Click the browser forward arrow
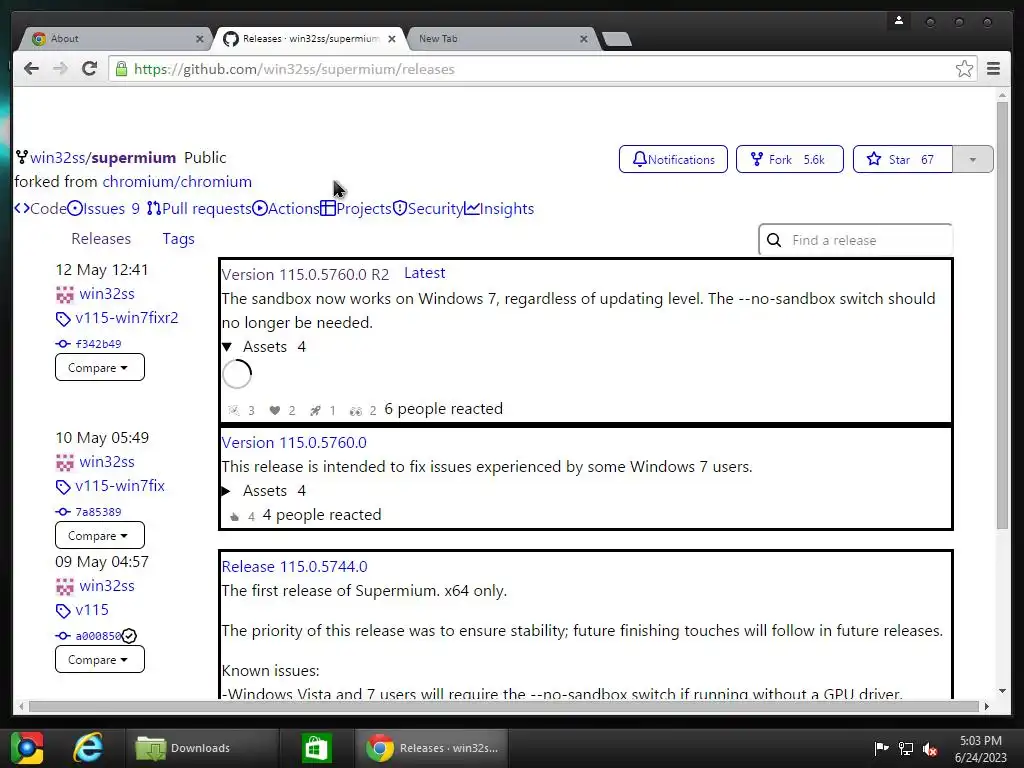The height and width of the screenshot is (768, 1024). point(60,69)
